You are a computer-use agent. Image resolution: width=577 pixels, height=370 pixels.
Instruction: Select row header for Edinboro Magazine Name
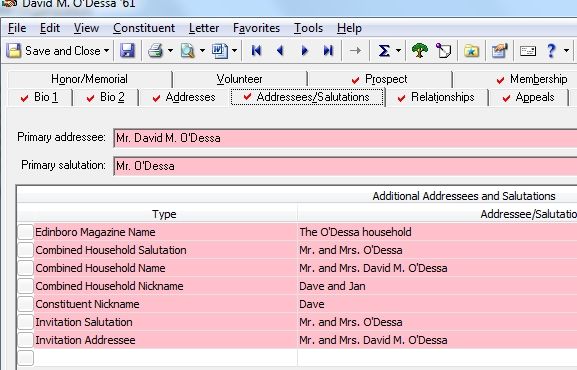(x=25, y=232)
